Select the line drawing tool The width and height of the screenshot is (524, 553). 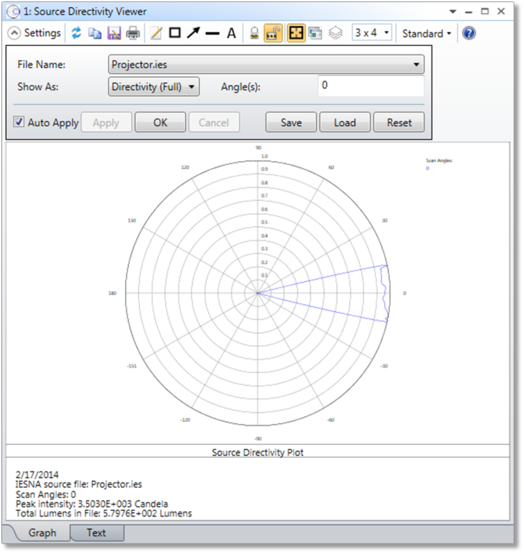coord(212,34)
